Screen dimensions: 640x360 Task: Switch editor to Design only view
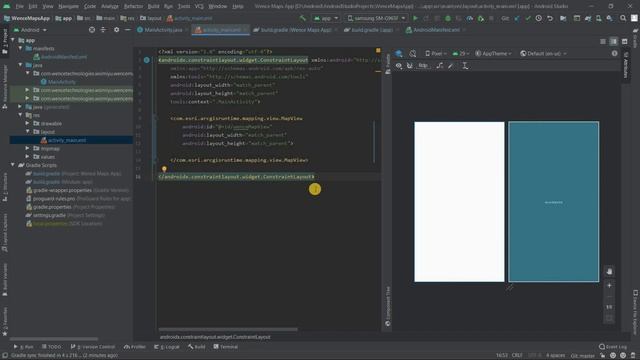624,41
